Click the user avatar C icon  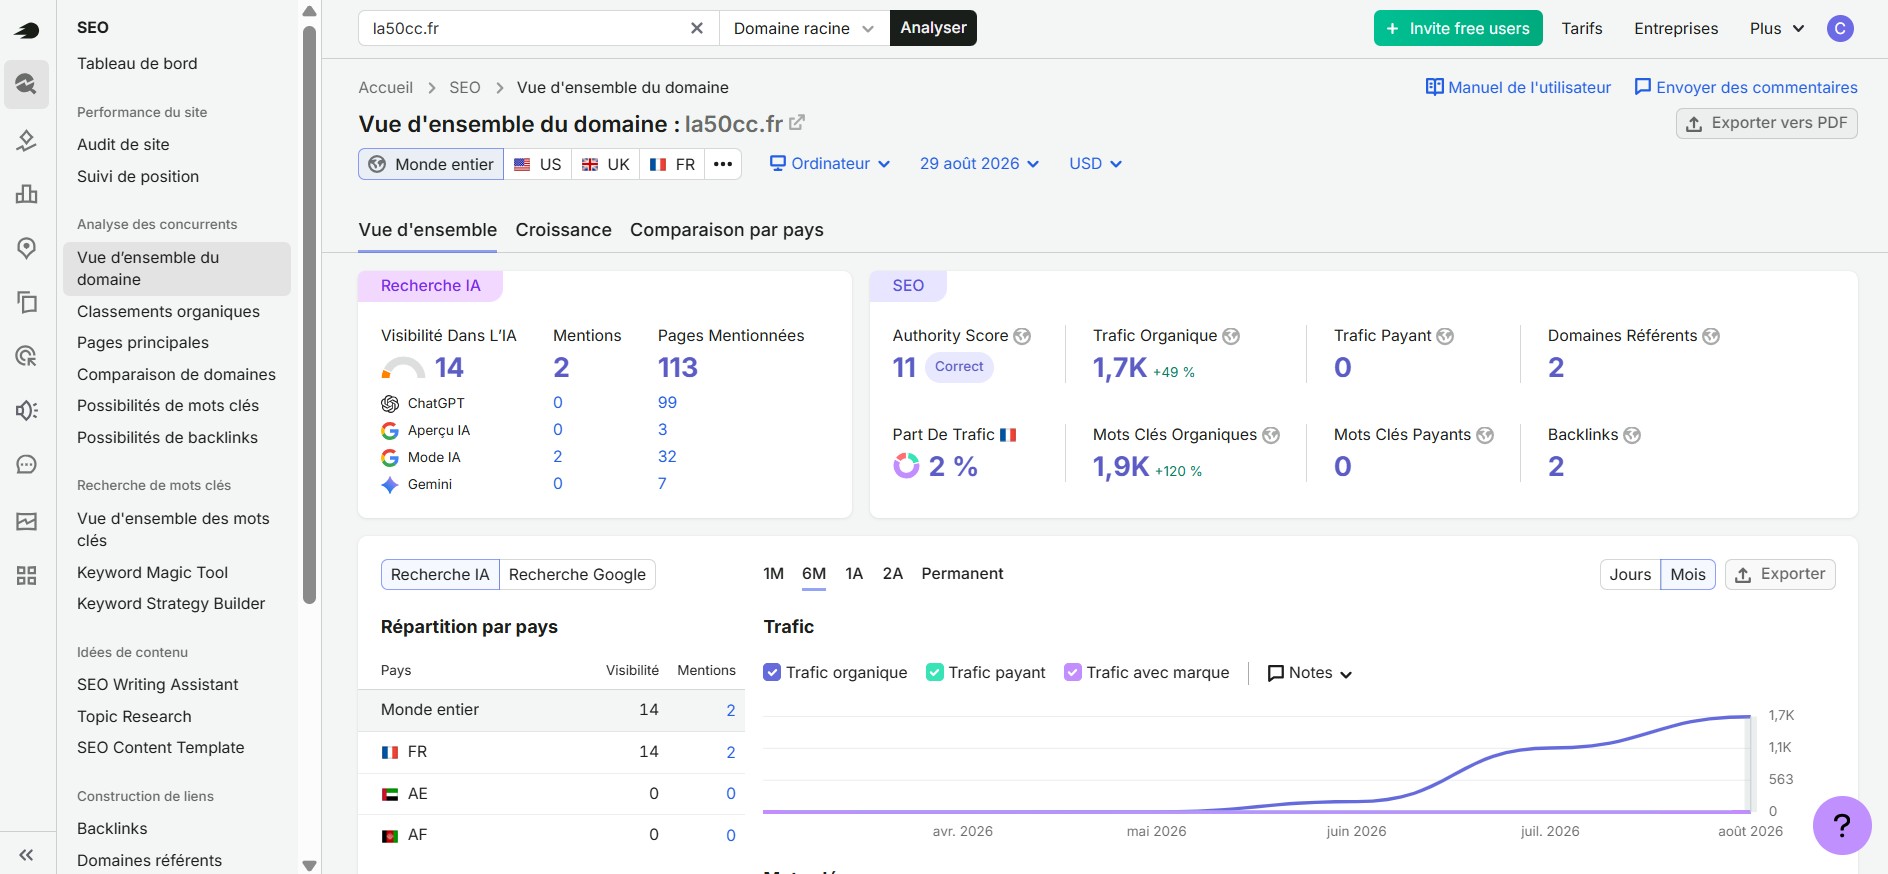pos(1840,28)
